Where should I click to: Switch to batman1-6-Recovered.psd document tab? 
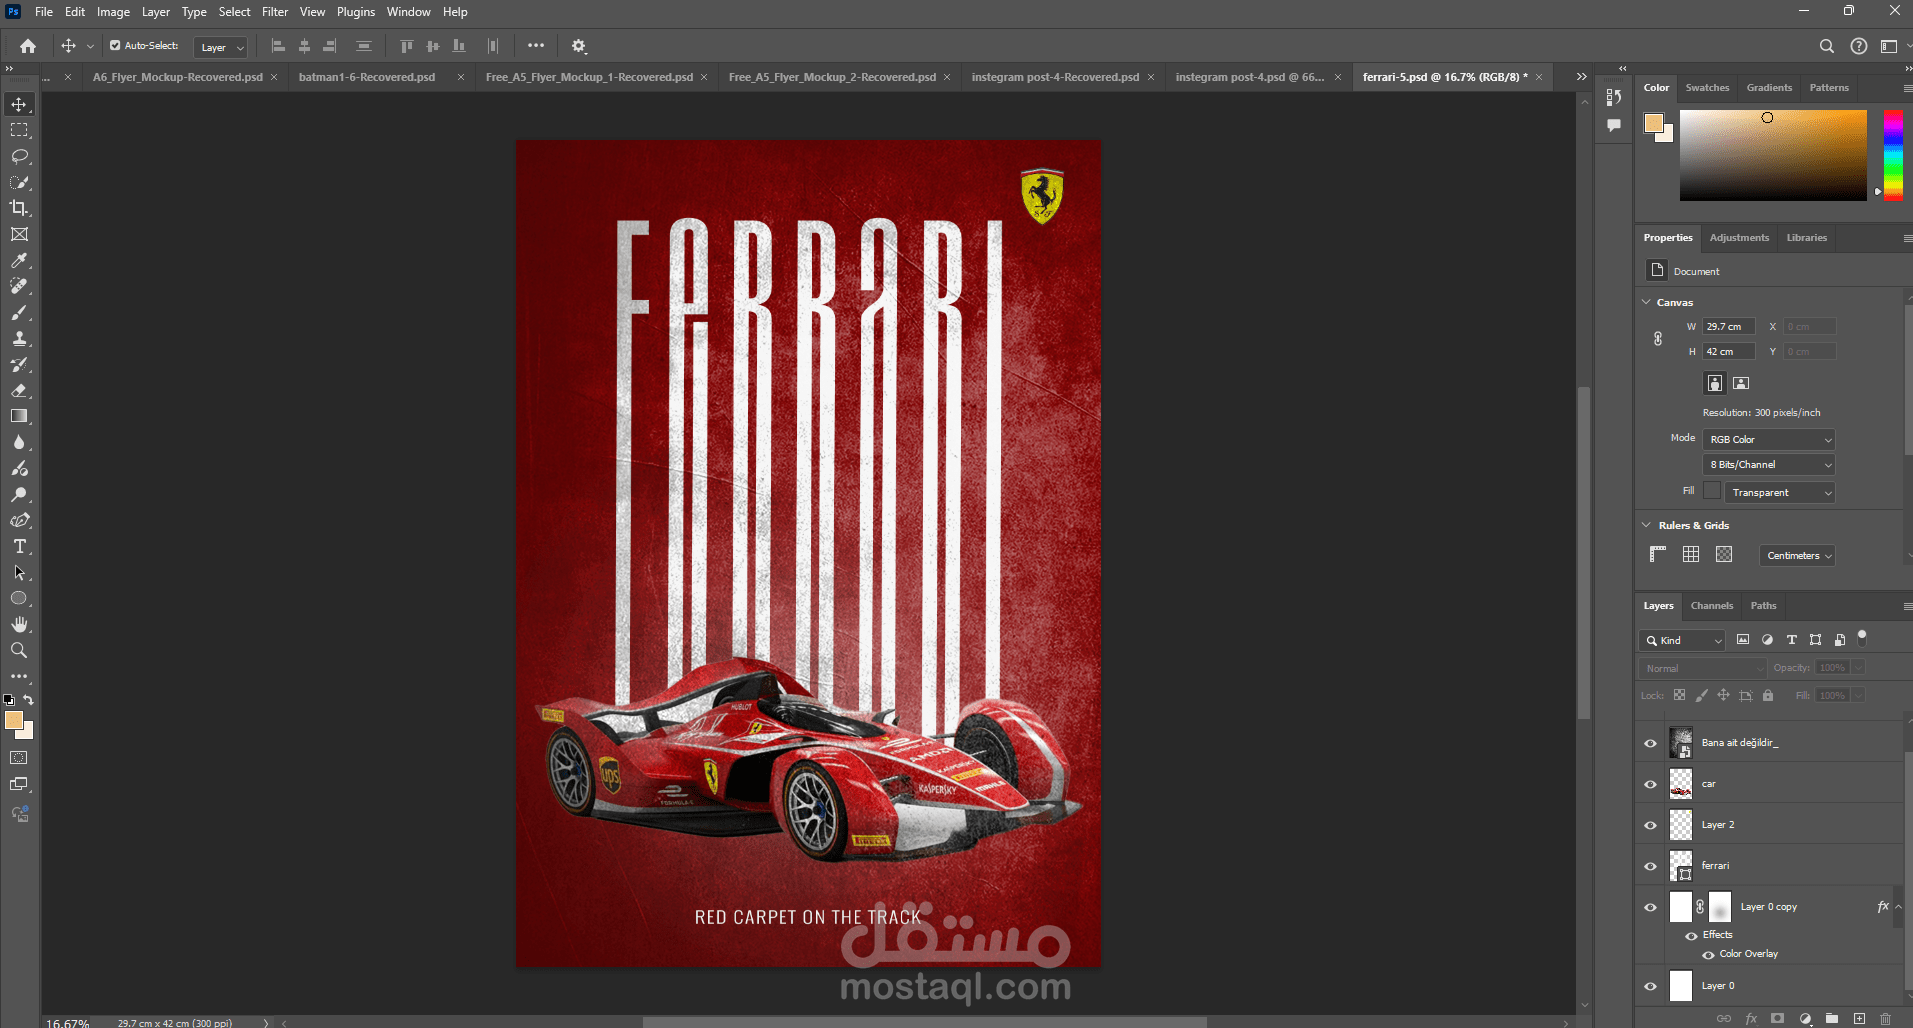click(367, 77)
